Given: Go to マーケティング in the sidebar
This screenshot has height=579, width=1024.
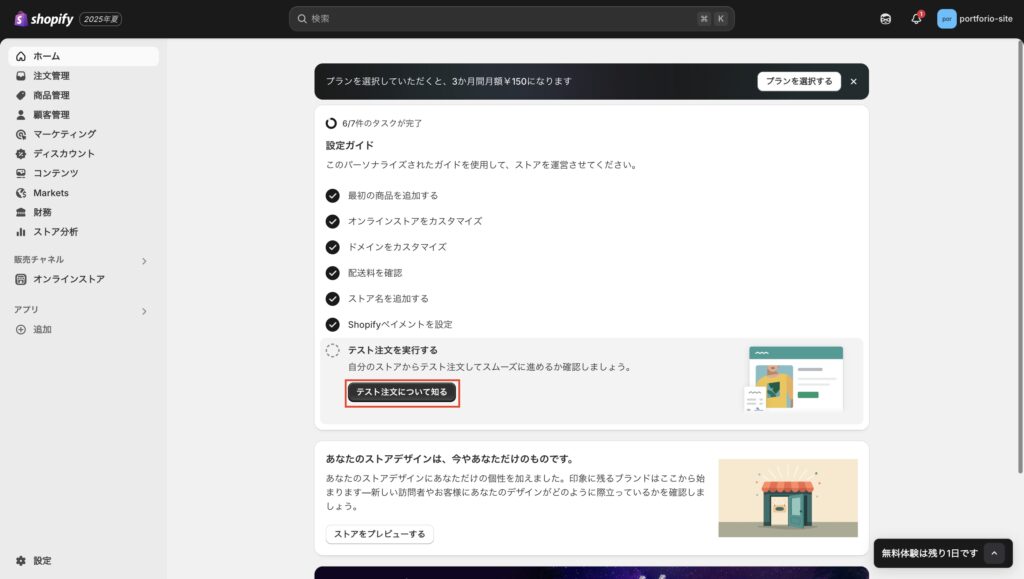Looking at the screenshot, I should (64, 134).
